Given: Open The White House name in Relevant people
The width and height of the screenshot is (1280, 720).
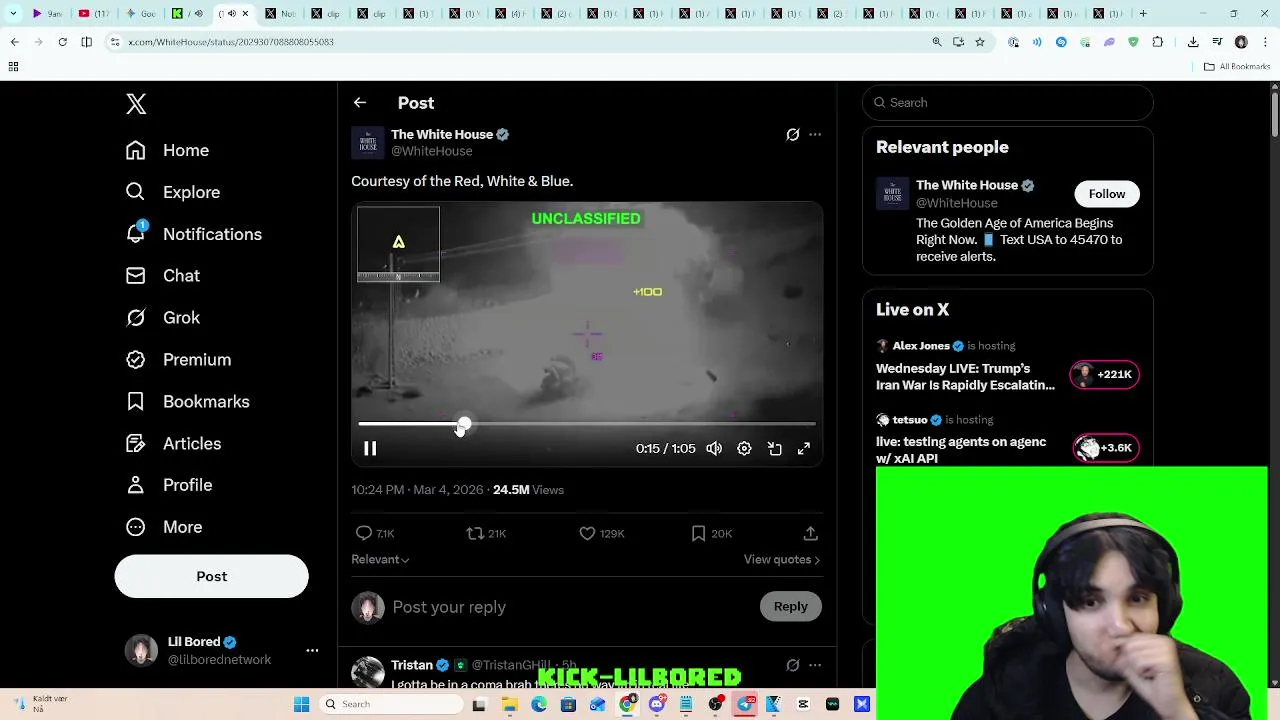Looking at the screenshot, I should [x=967, y=185].
